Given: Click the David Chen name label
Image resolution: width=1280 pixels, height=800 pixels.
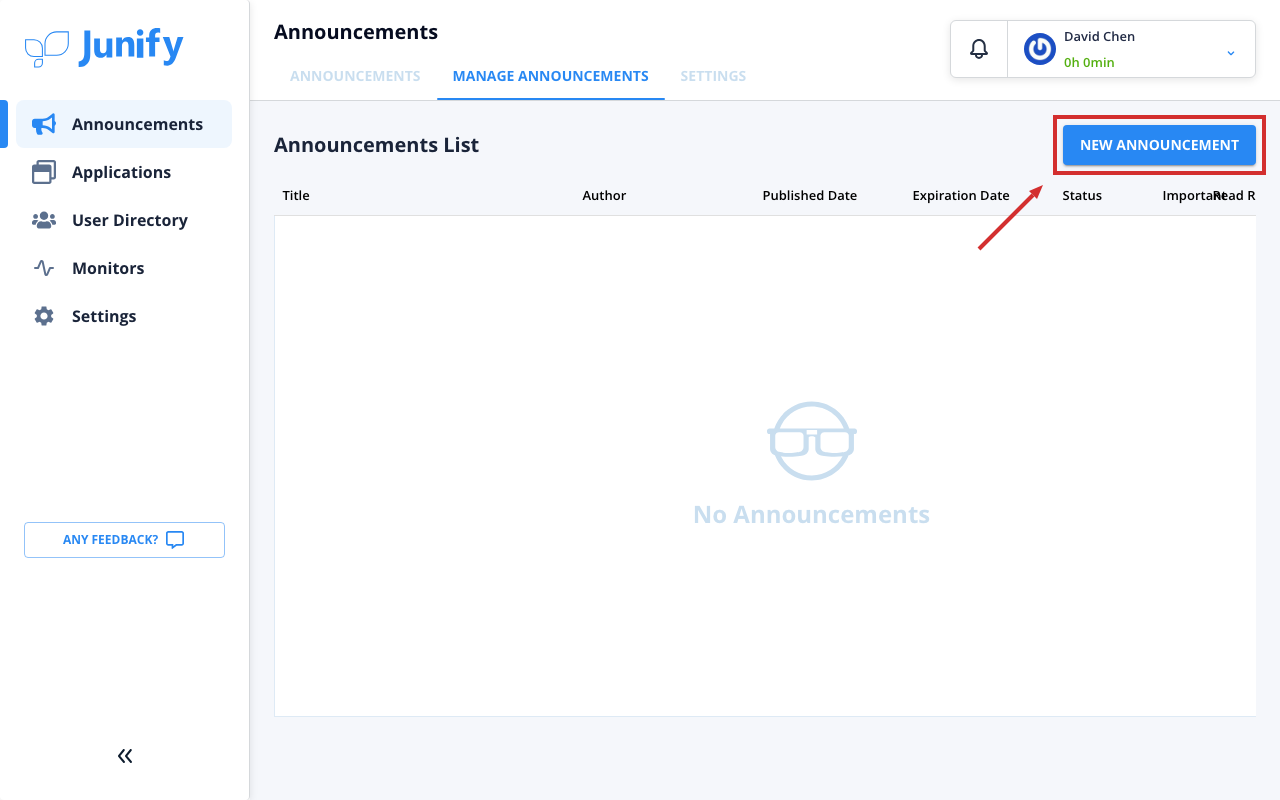Looking at the screenshot, I should (x=1099, y=36).
